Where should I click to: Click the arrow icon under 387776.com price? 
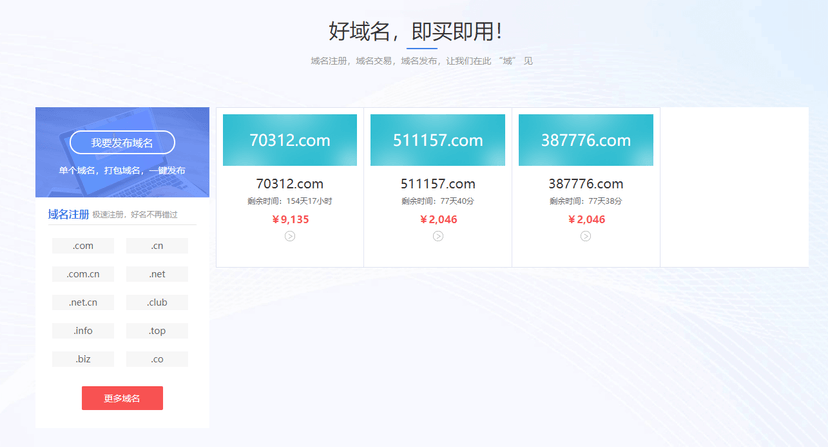click(x=586, y=236)
